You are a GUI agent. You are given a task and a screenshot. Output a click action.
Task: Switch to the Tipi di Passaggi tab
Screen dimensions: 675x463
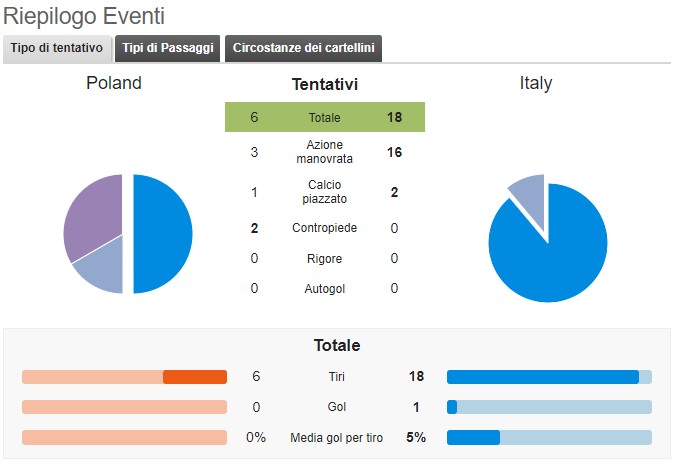168,48
